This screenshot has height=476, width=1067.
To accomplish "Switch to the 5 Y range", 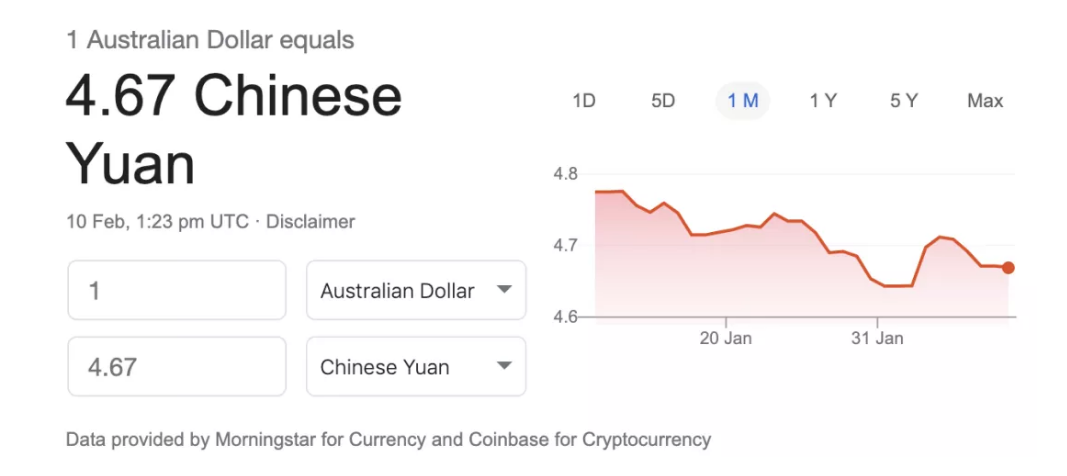I will (904, 101).
